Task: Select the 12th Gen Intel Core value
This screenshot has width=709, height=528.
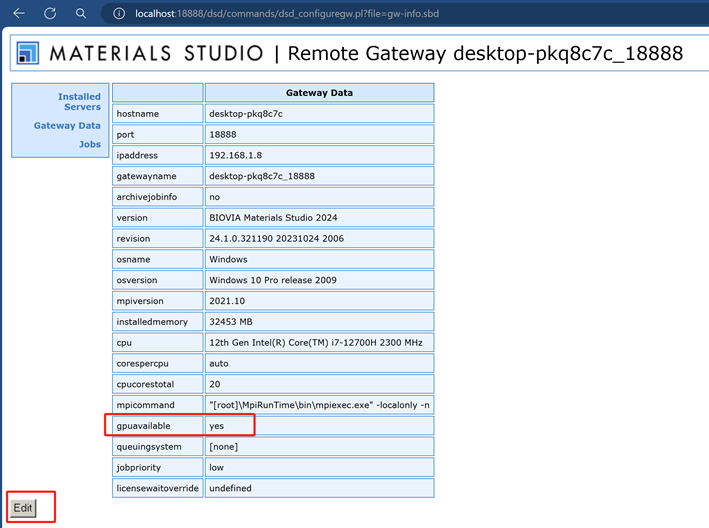Action: (319, 342)
